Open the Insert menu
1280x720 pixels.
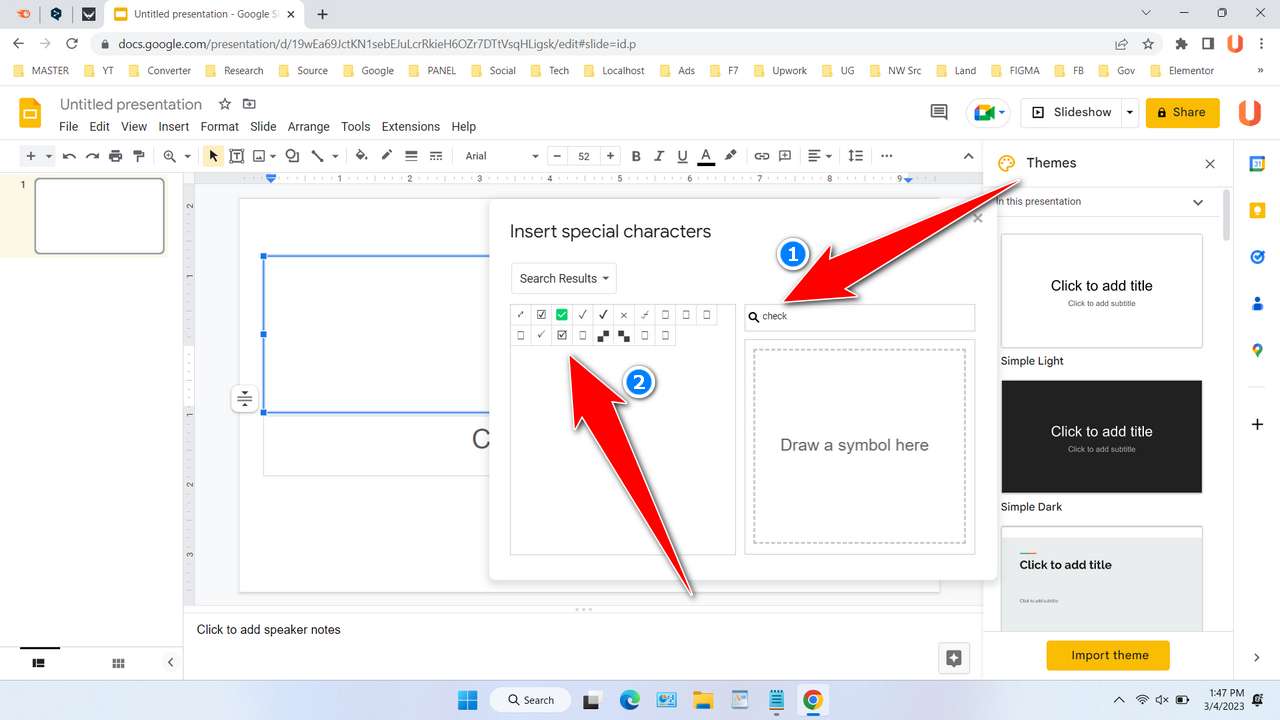pos(173,126)
